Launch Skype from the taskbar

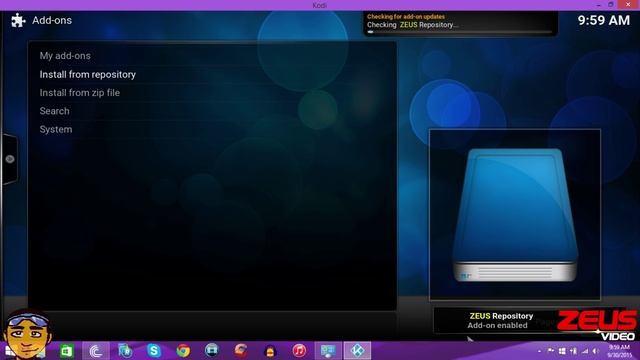(x=154, y=351)
